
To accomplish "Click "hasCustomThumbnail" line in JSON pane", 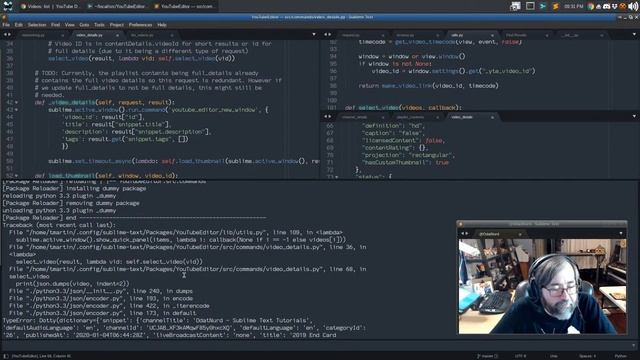I will click(405, 162).
